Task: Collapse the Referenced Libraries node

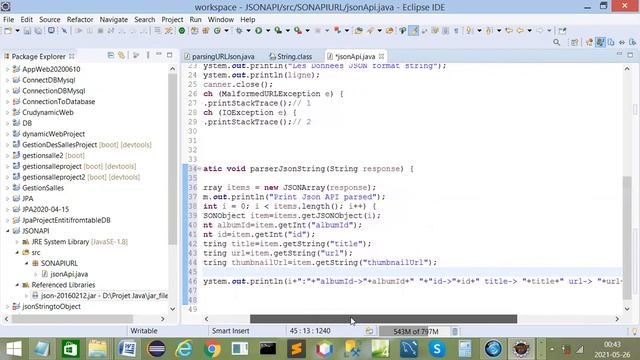Action: point(17,285)
